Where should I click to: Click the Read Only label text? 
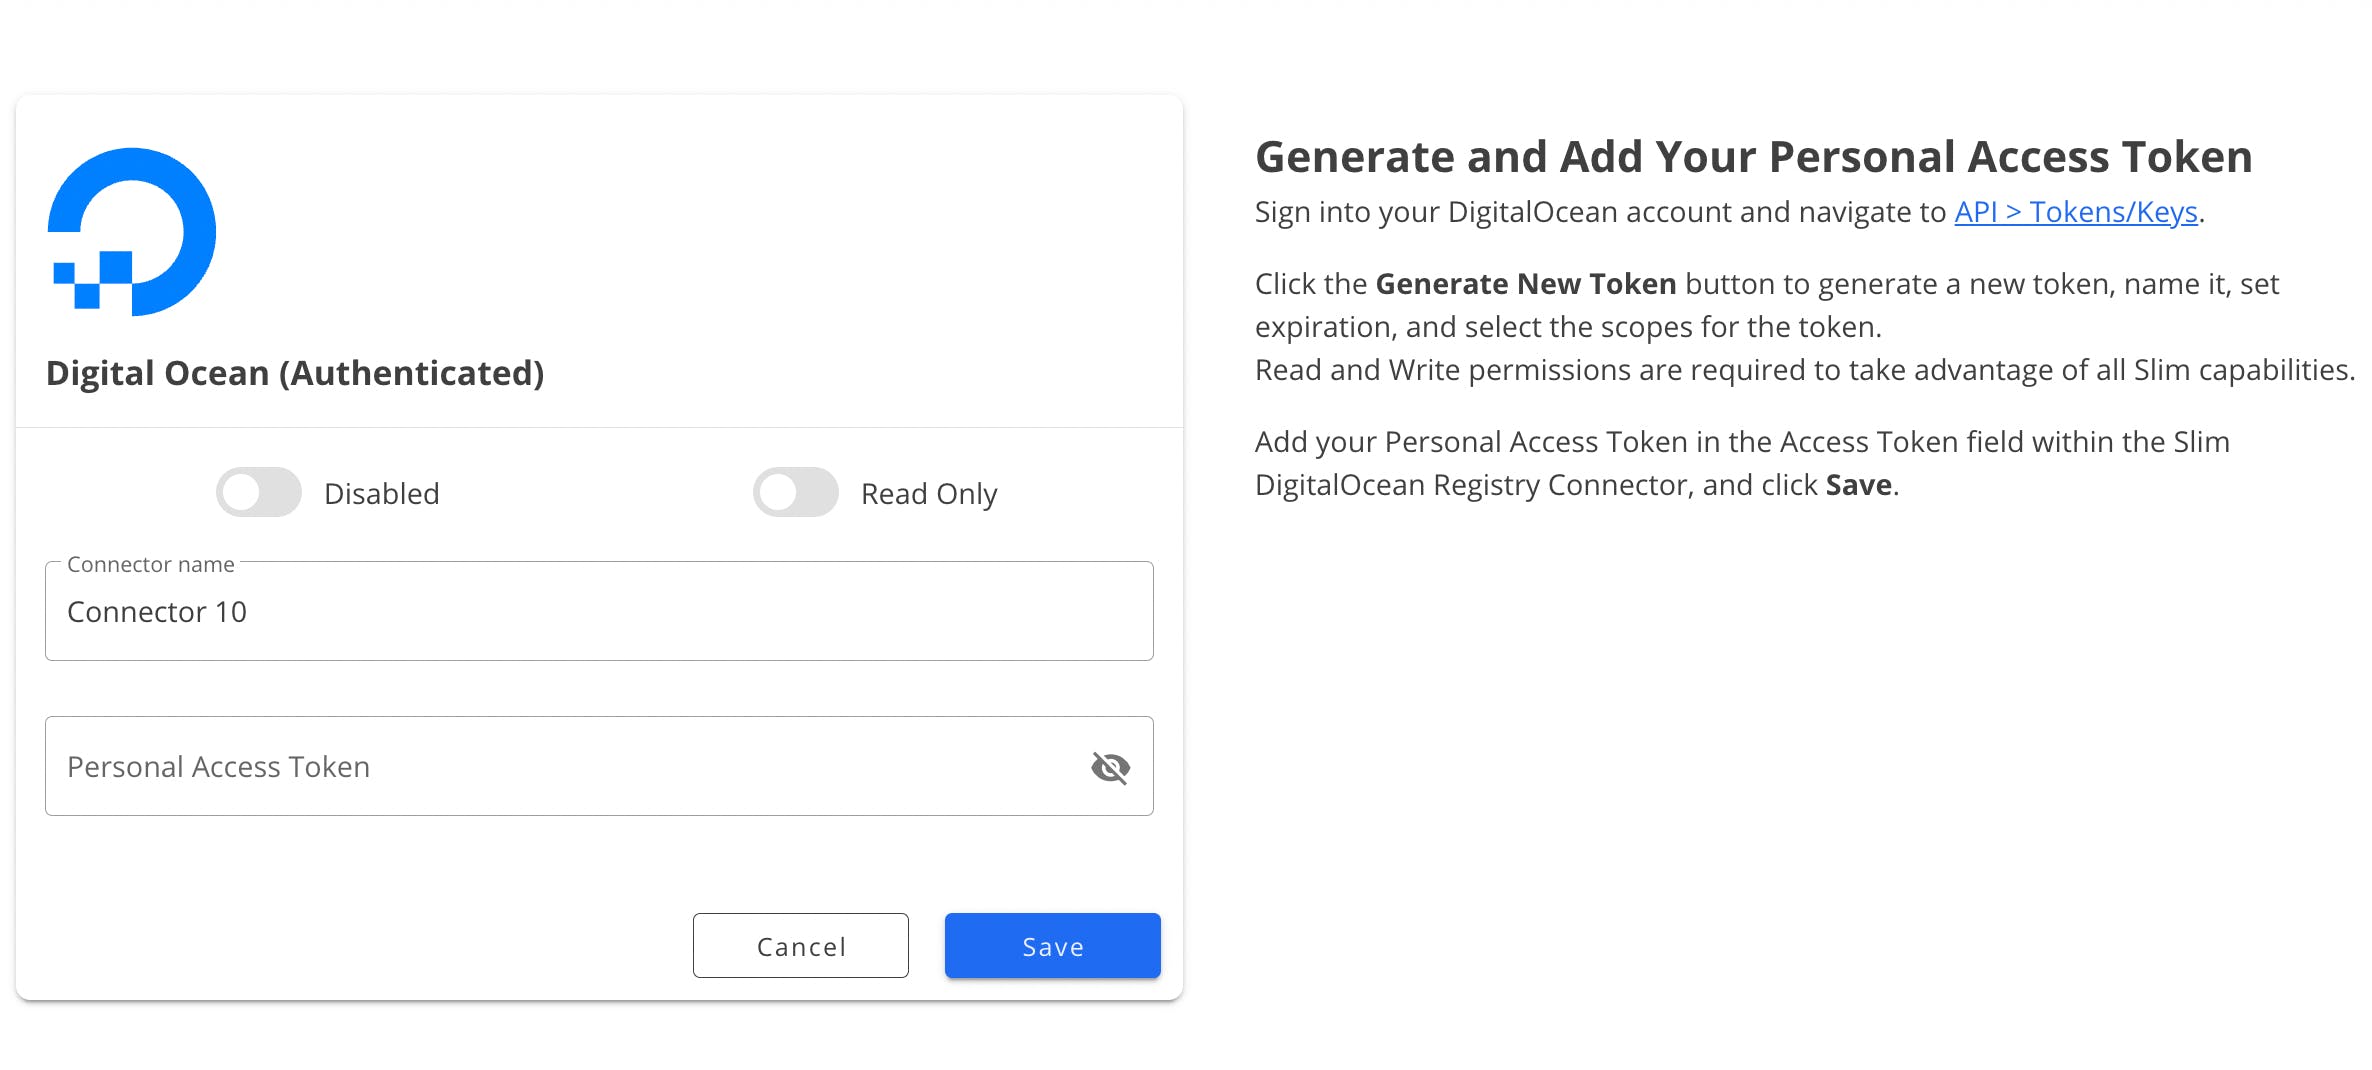929,494
